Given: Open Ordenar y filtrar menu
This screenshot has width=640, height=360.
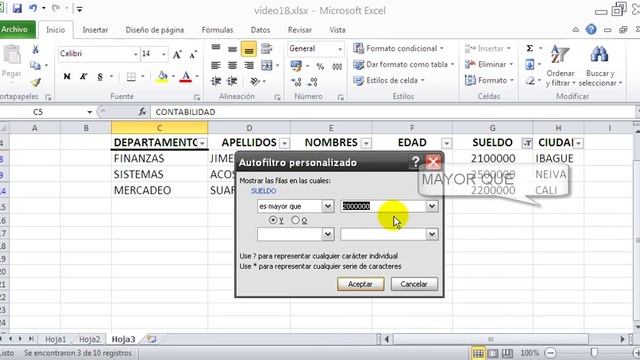Looking at the screenshot, I should pyautogui.click(x=560, y=65).
